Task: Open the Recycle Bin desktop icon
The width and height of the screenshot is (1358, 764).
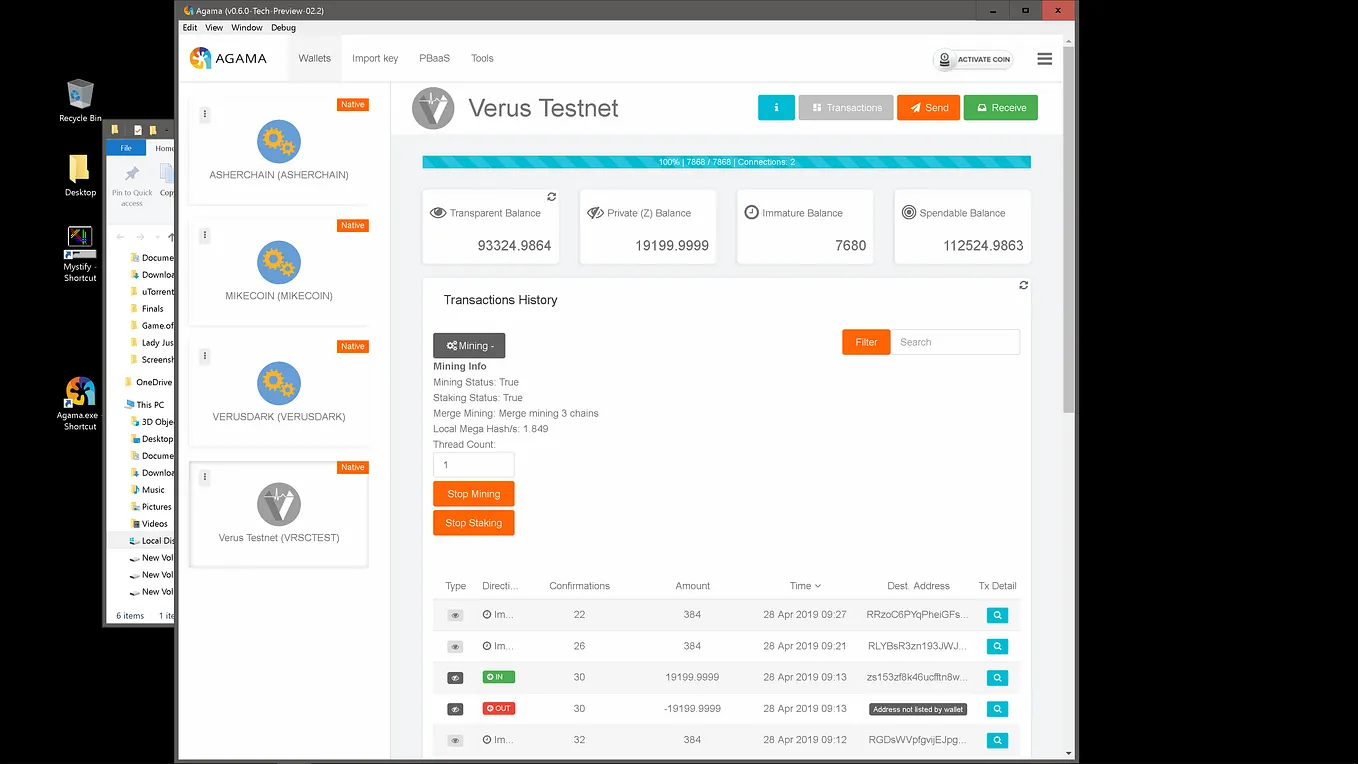Action: click(80, 101)
